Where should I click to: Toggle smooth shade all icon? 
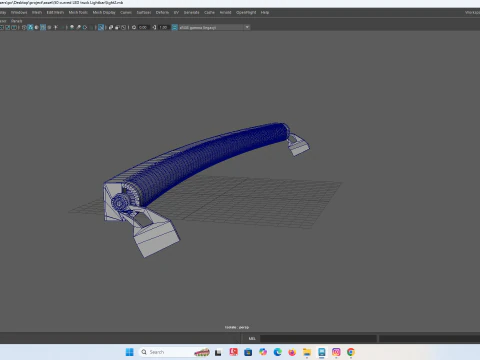[x=30, y=27]
